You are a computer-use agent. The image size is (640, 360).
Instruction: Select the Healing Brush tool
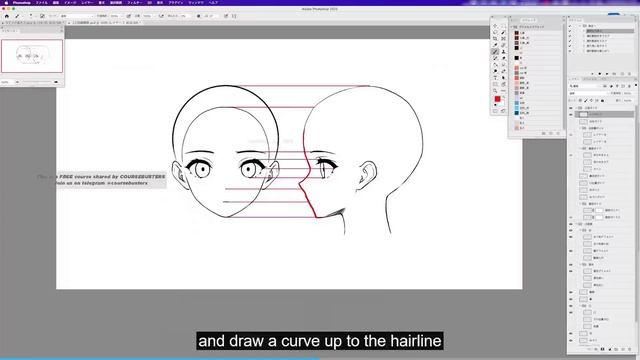tap(503, 44)
